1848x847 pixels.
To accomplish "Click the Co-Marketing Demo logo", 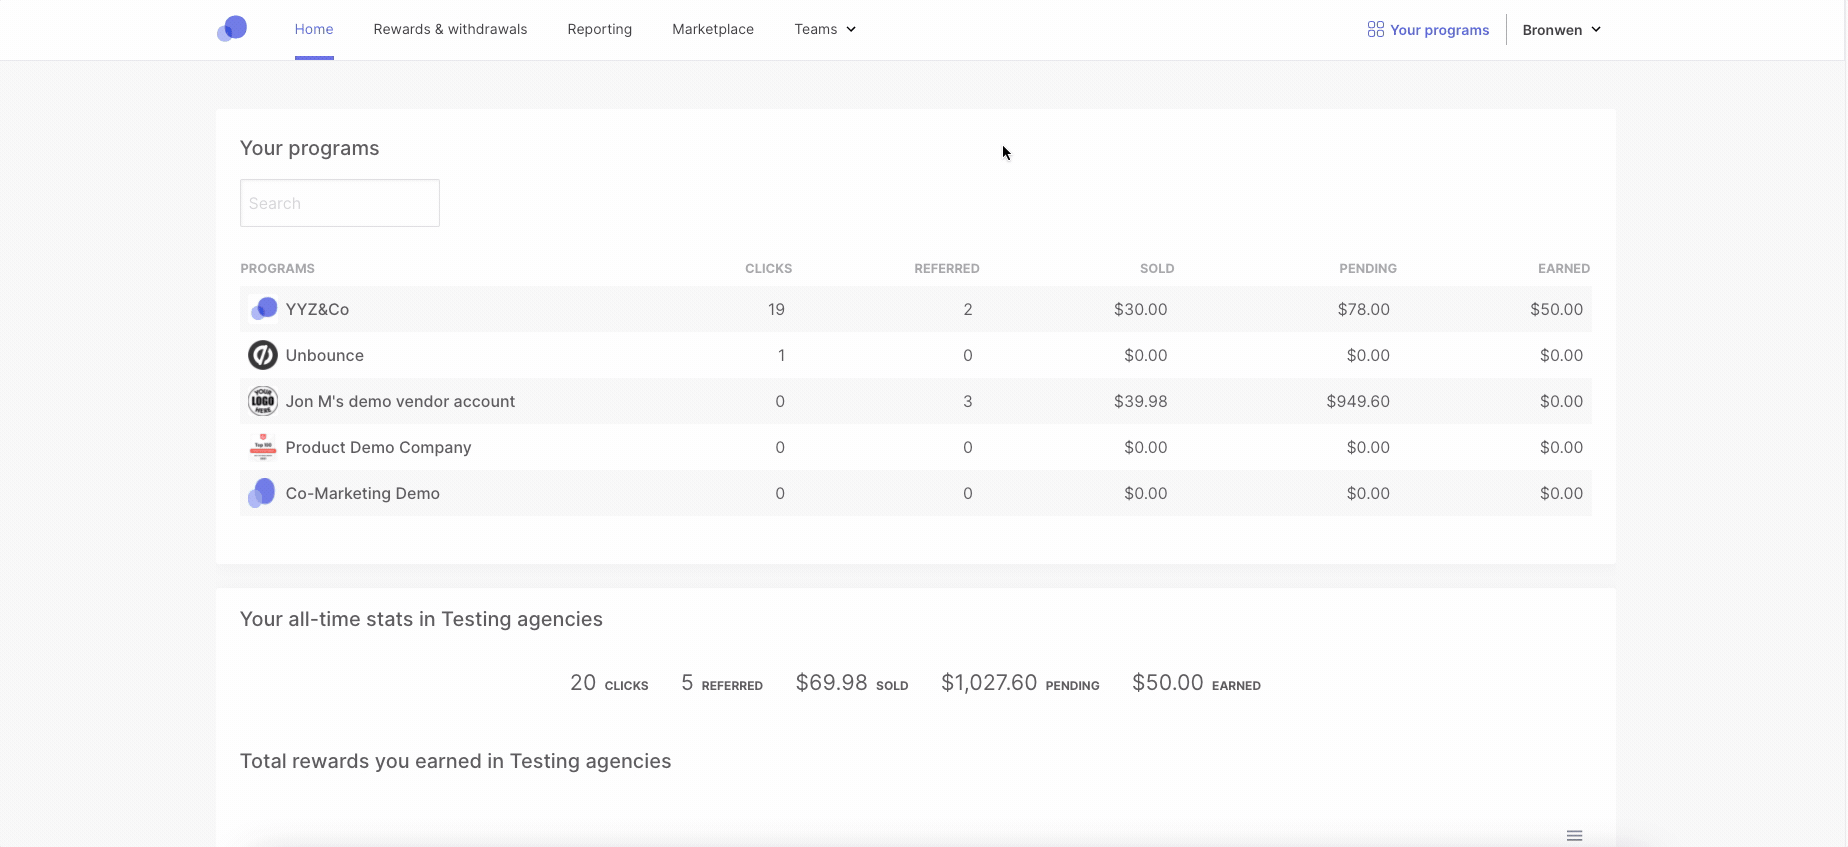I will tap(263, 493).
